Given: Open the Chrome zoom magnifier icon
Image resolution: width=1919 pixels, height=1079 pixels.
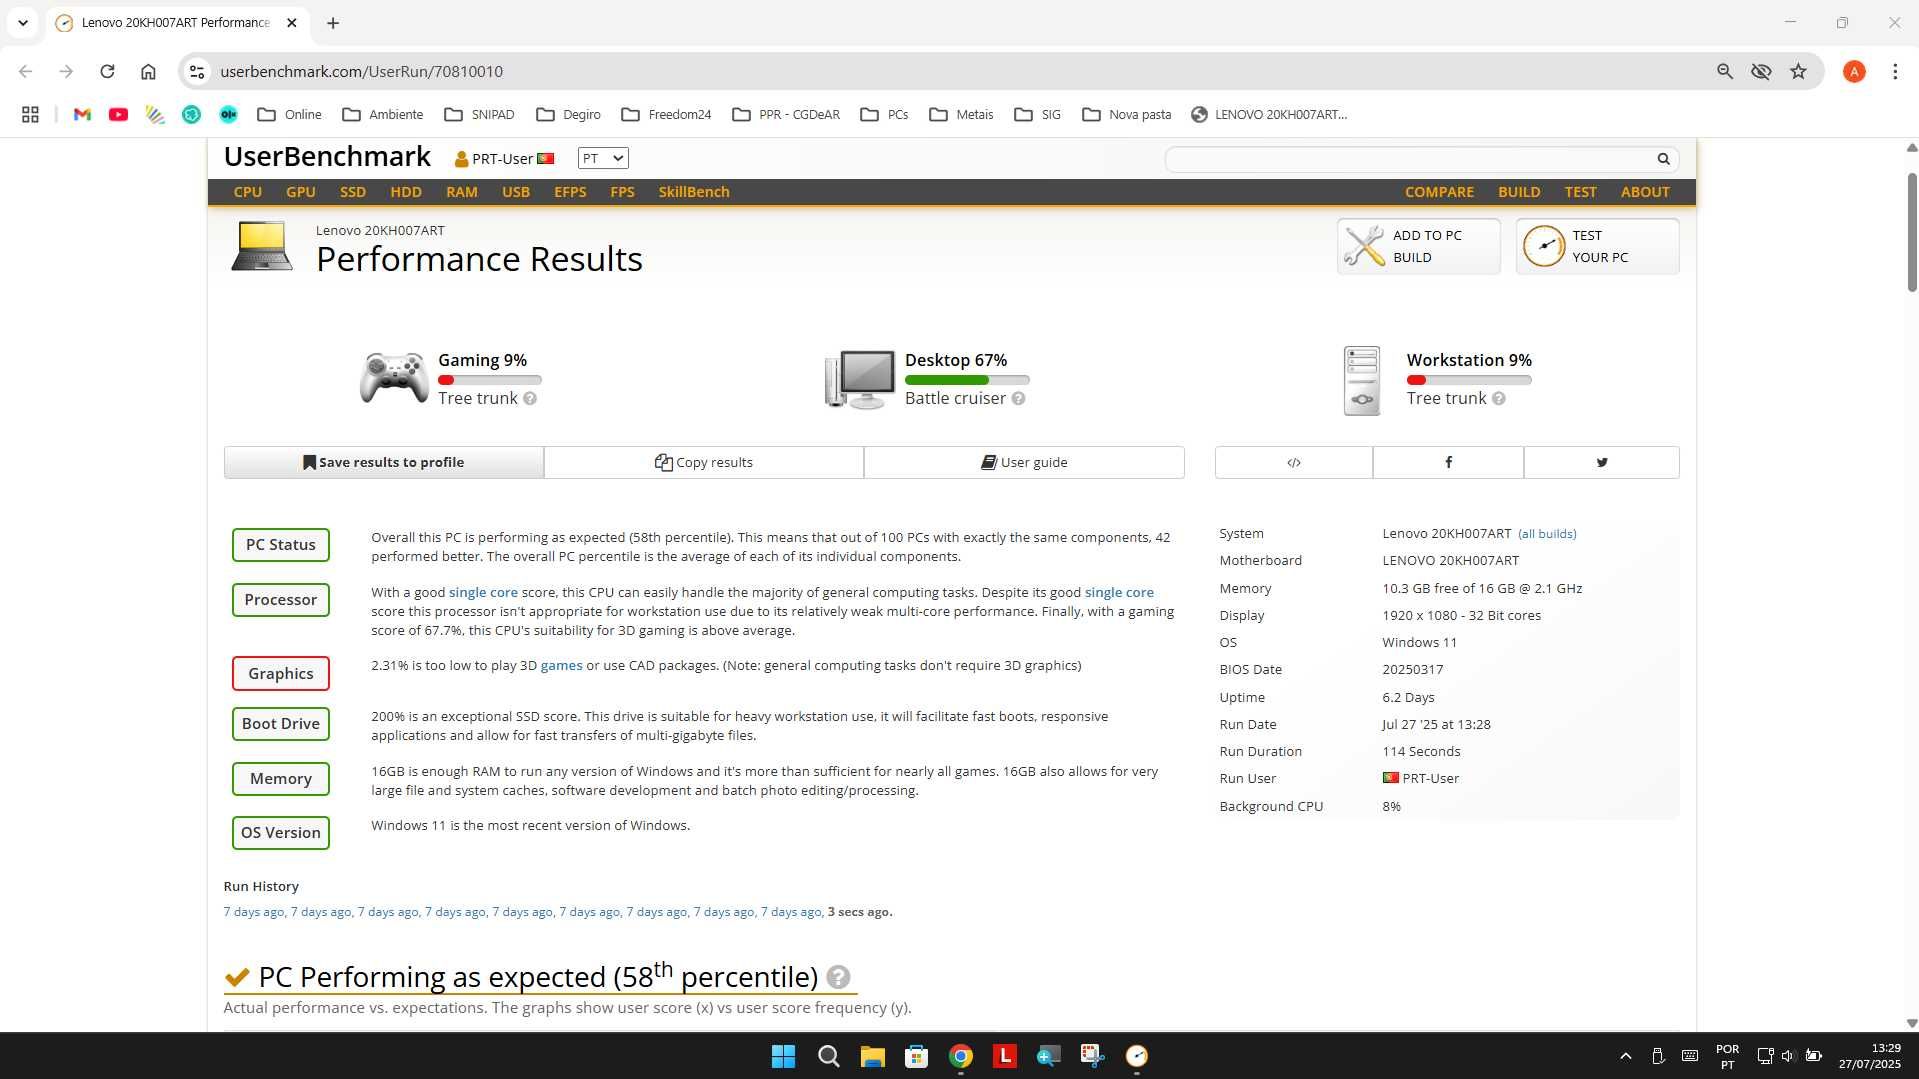Looking at the screenshot, I should coord(1724,71).
